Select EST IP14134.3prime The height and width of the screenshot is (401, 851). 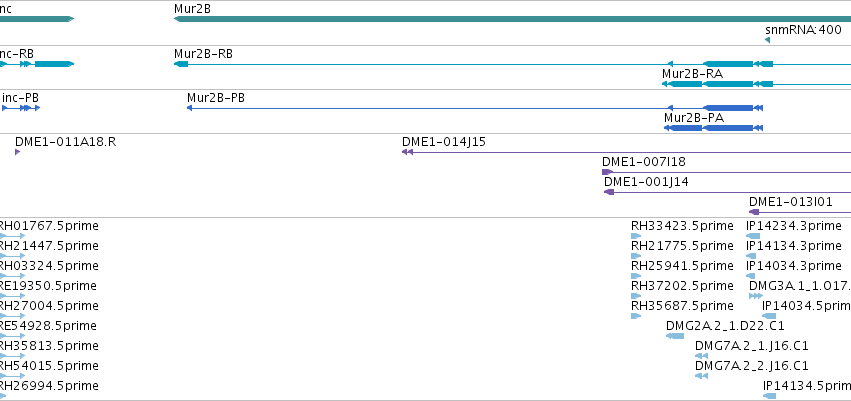(x=794, y=246)
